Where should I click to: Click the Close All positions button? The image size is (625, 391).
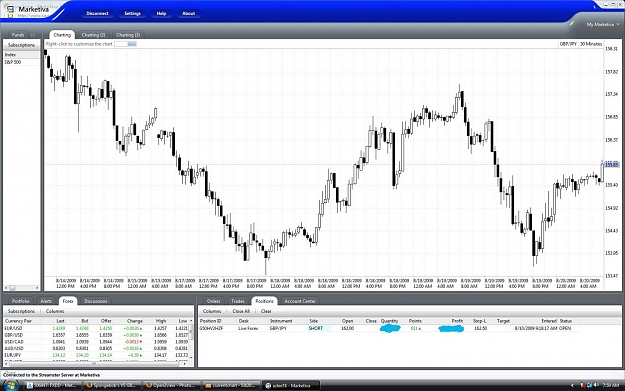click(241, 311)
